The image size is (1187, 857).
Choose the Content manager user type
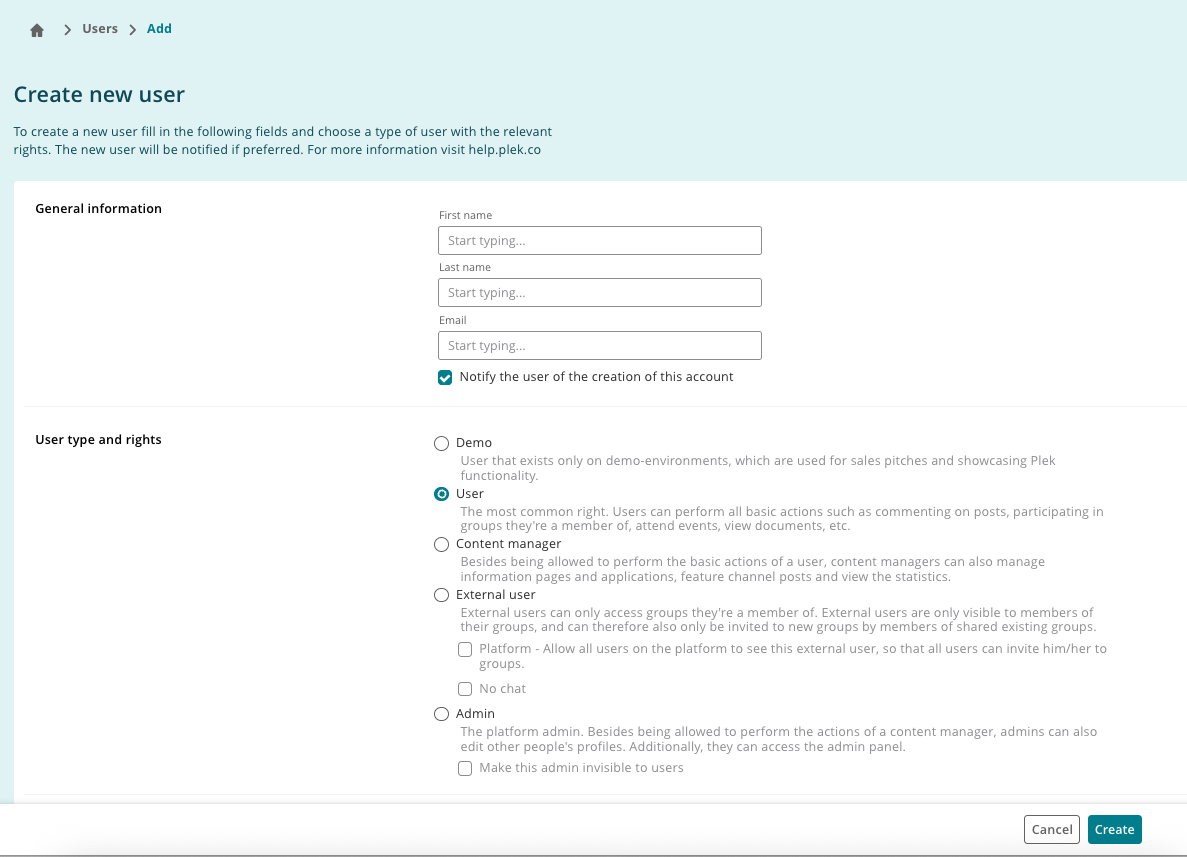pyautogui.click(x=441, y=545)
